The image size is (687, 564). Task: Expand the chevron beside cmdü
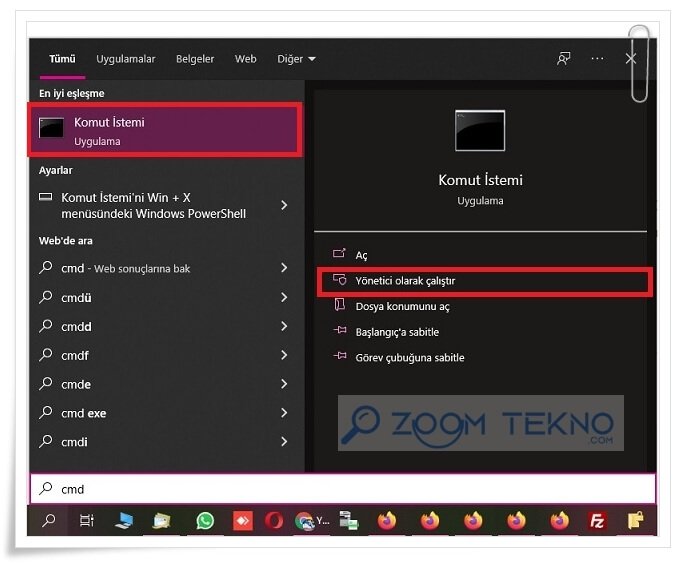coord(284,298)
